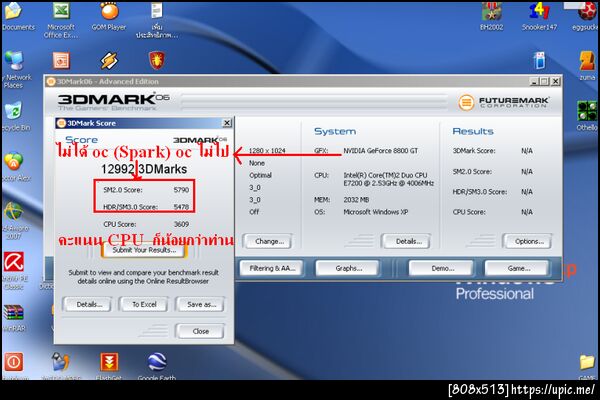This screenshot has height=400, width=600.
Task: Open Filtering & AA settings
Action: click(x=272, y=268)
